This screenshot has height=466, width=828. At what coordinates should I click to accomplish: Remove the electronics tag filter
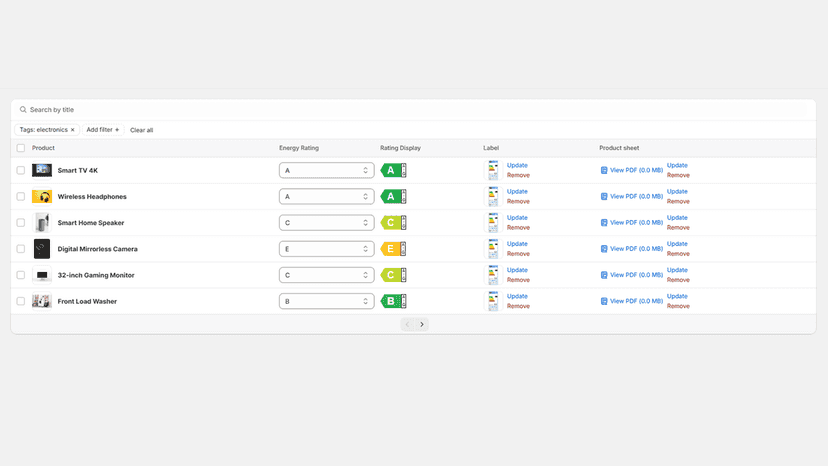pos(73,130)
